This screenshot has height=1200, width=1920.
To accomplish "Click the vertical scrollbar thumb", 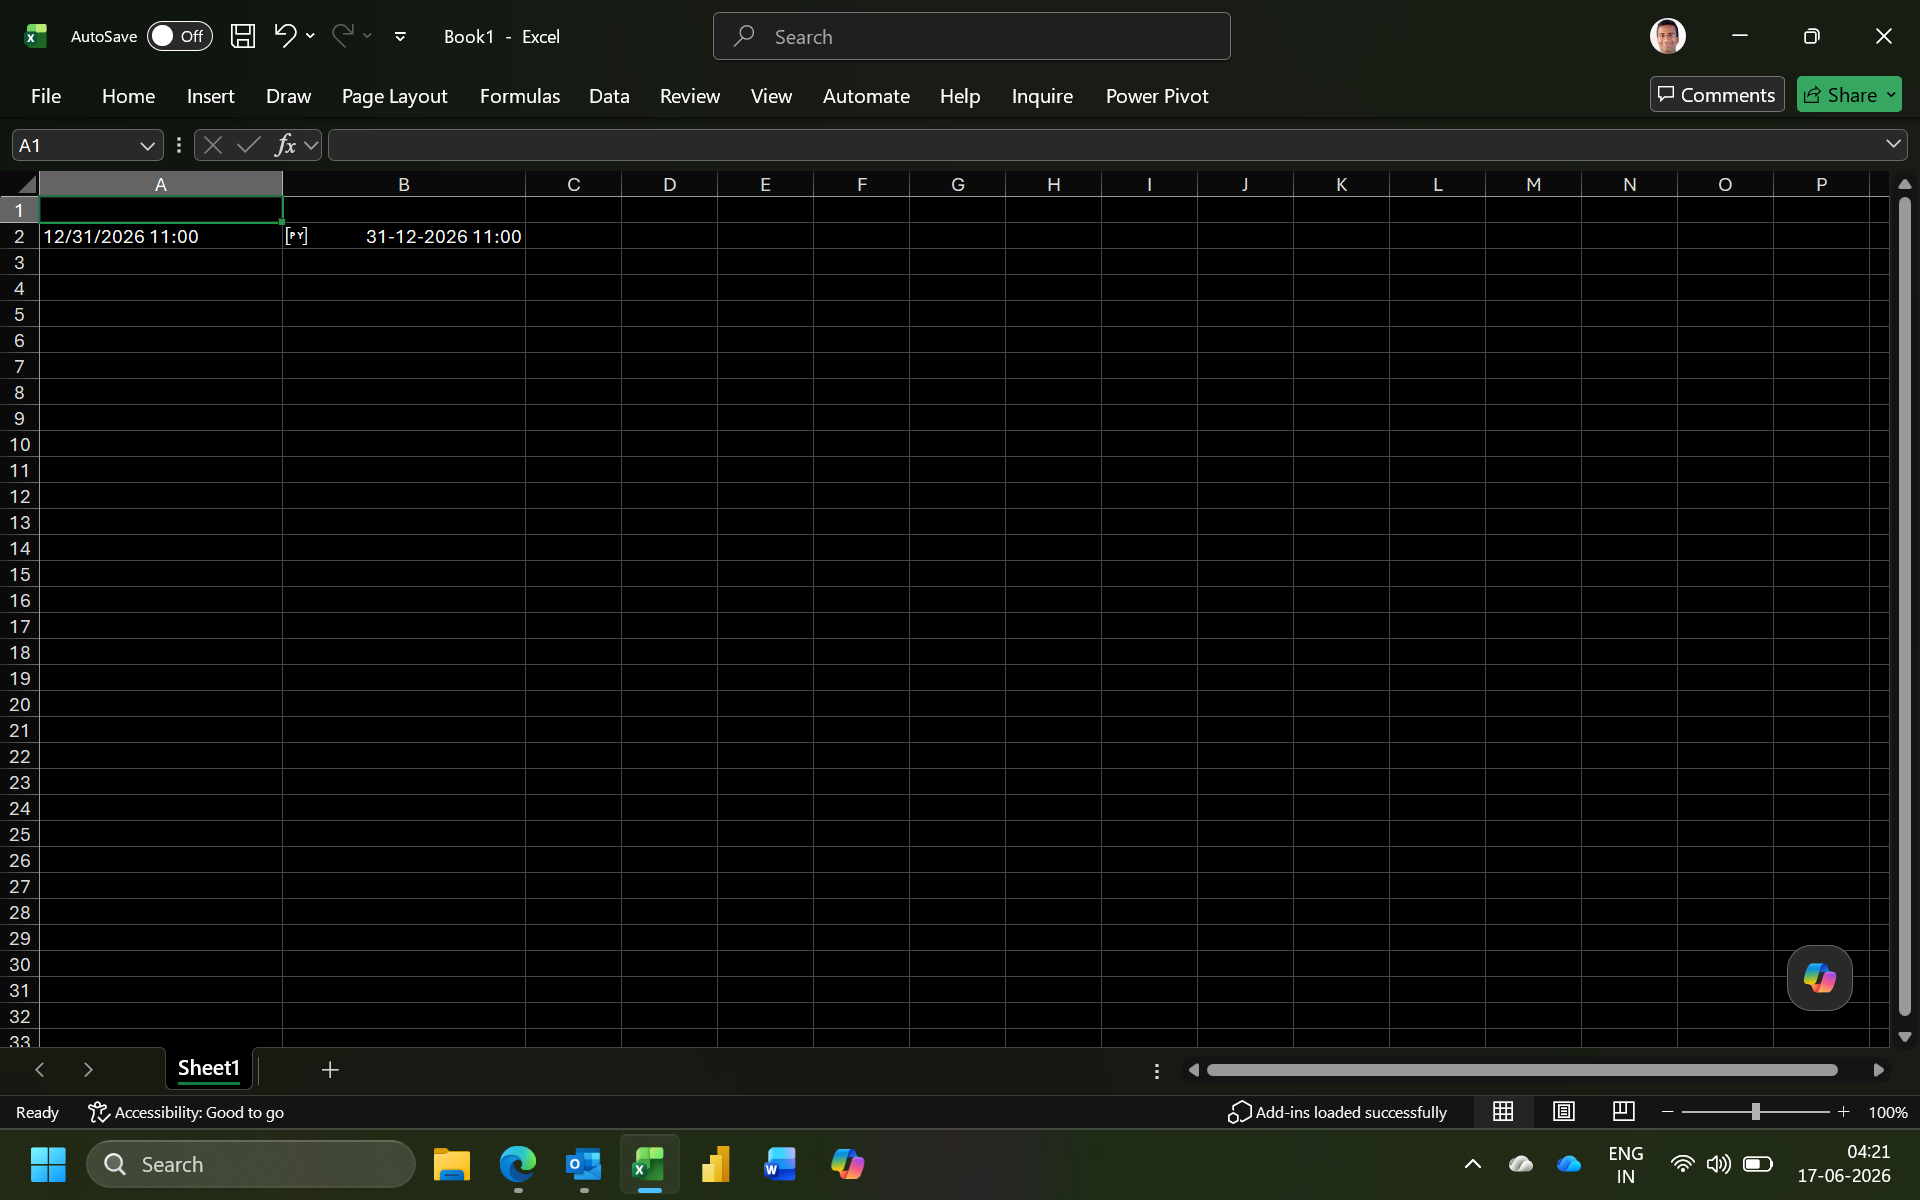I will (x=1904, y=606).
